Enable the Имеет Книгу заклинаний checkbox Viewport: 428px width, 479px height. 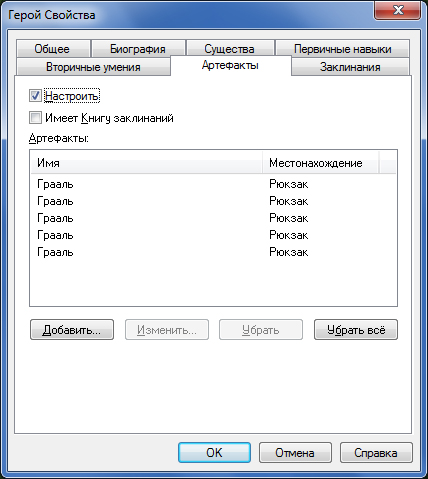point(35,118)
